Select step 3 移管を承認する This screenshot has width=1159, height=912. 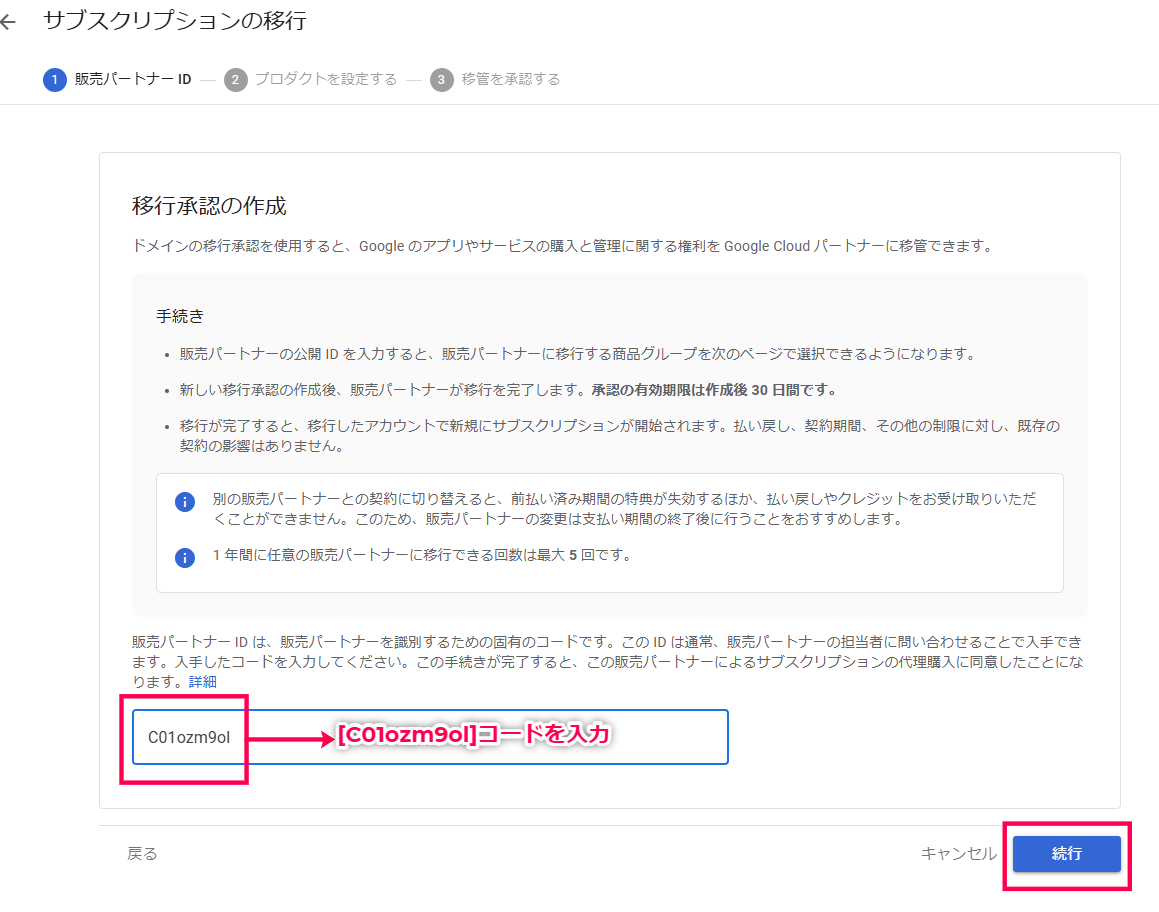[495, 79]
